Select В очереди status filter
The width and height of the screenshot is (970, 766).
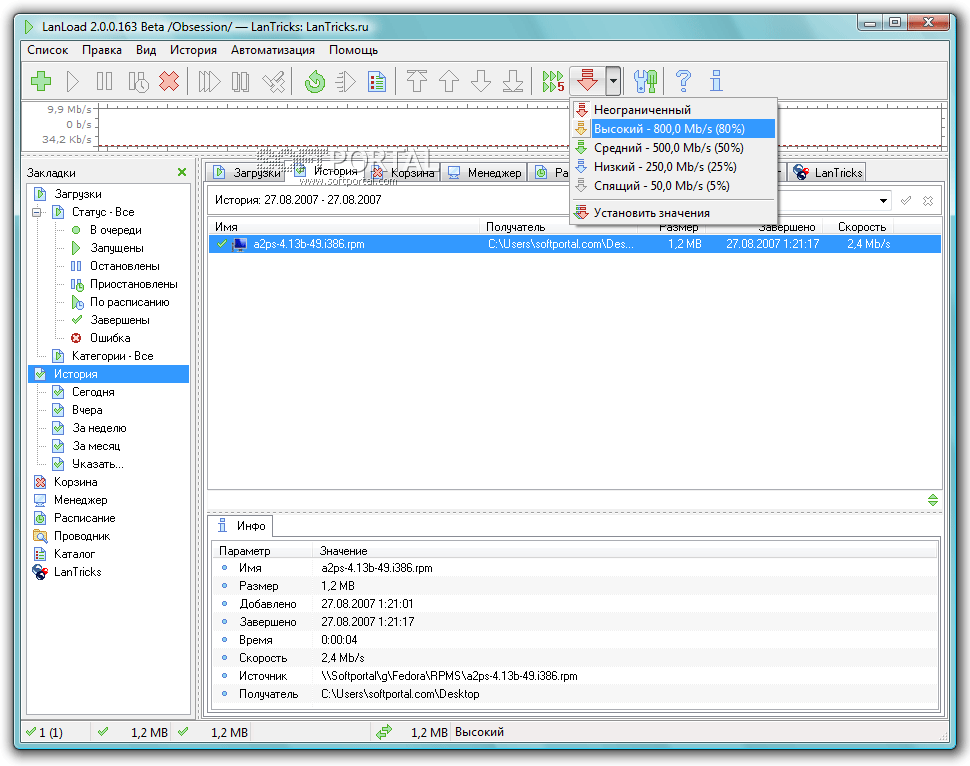(x=116, y=230)
